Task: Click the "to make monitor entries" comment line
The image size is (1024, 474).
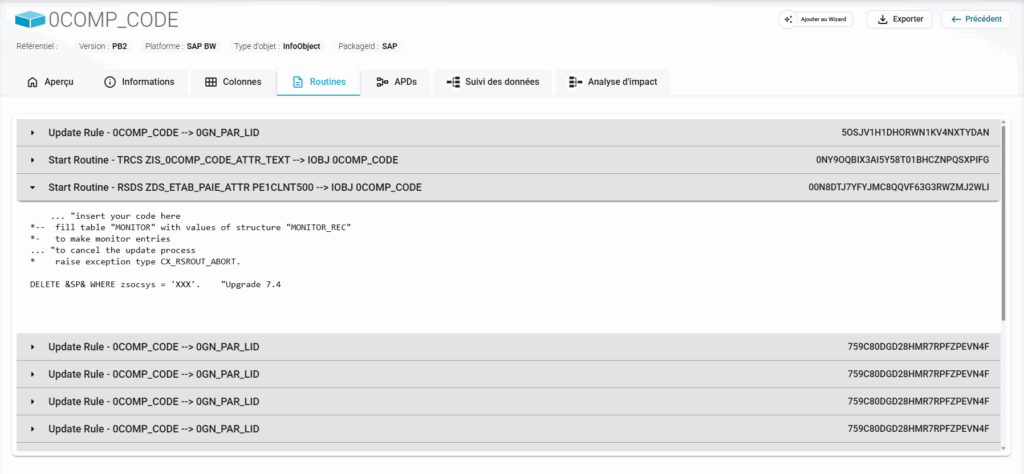Action: point(100,239)
